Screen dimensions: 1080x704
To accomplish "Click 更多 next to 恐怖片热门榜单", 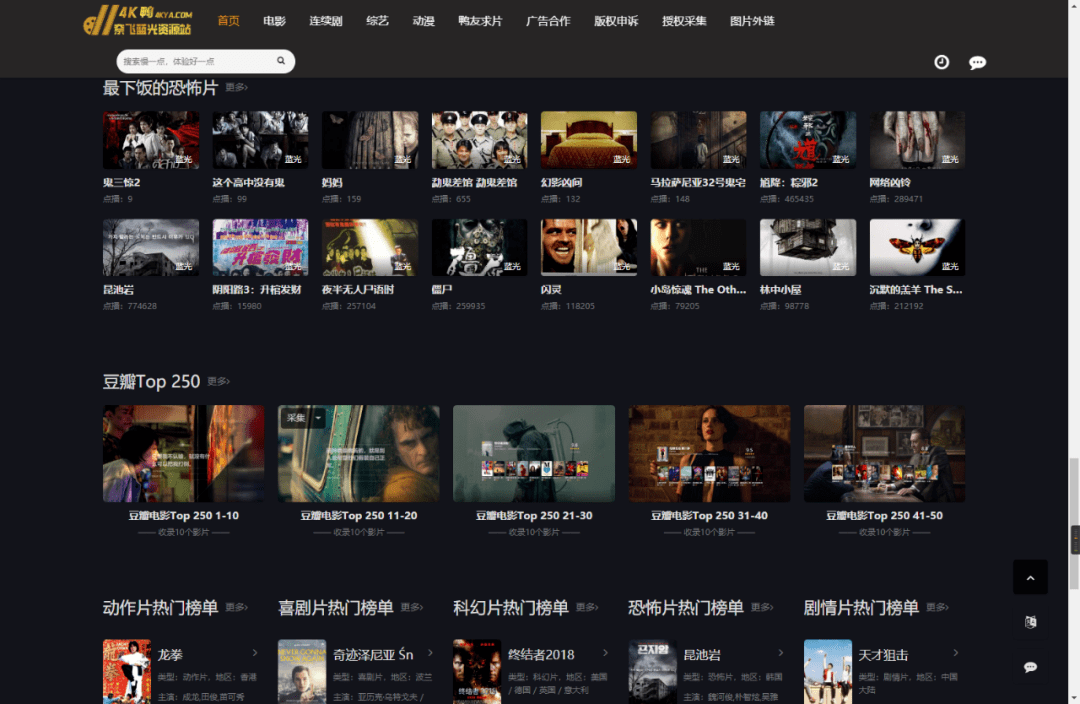I will pos(762,607).
